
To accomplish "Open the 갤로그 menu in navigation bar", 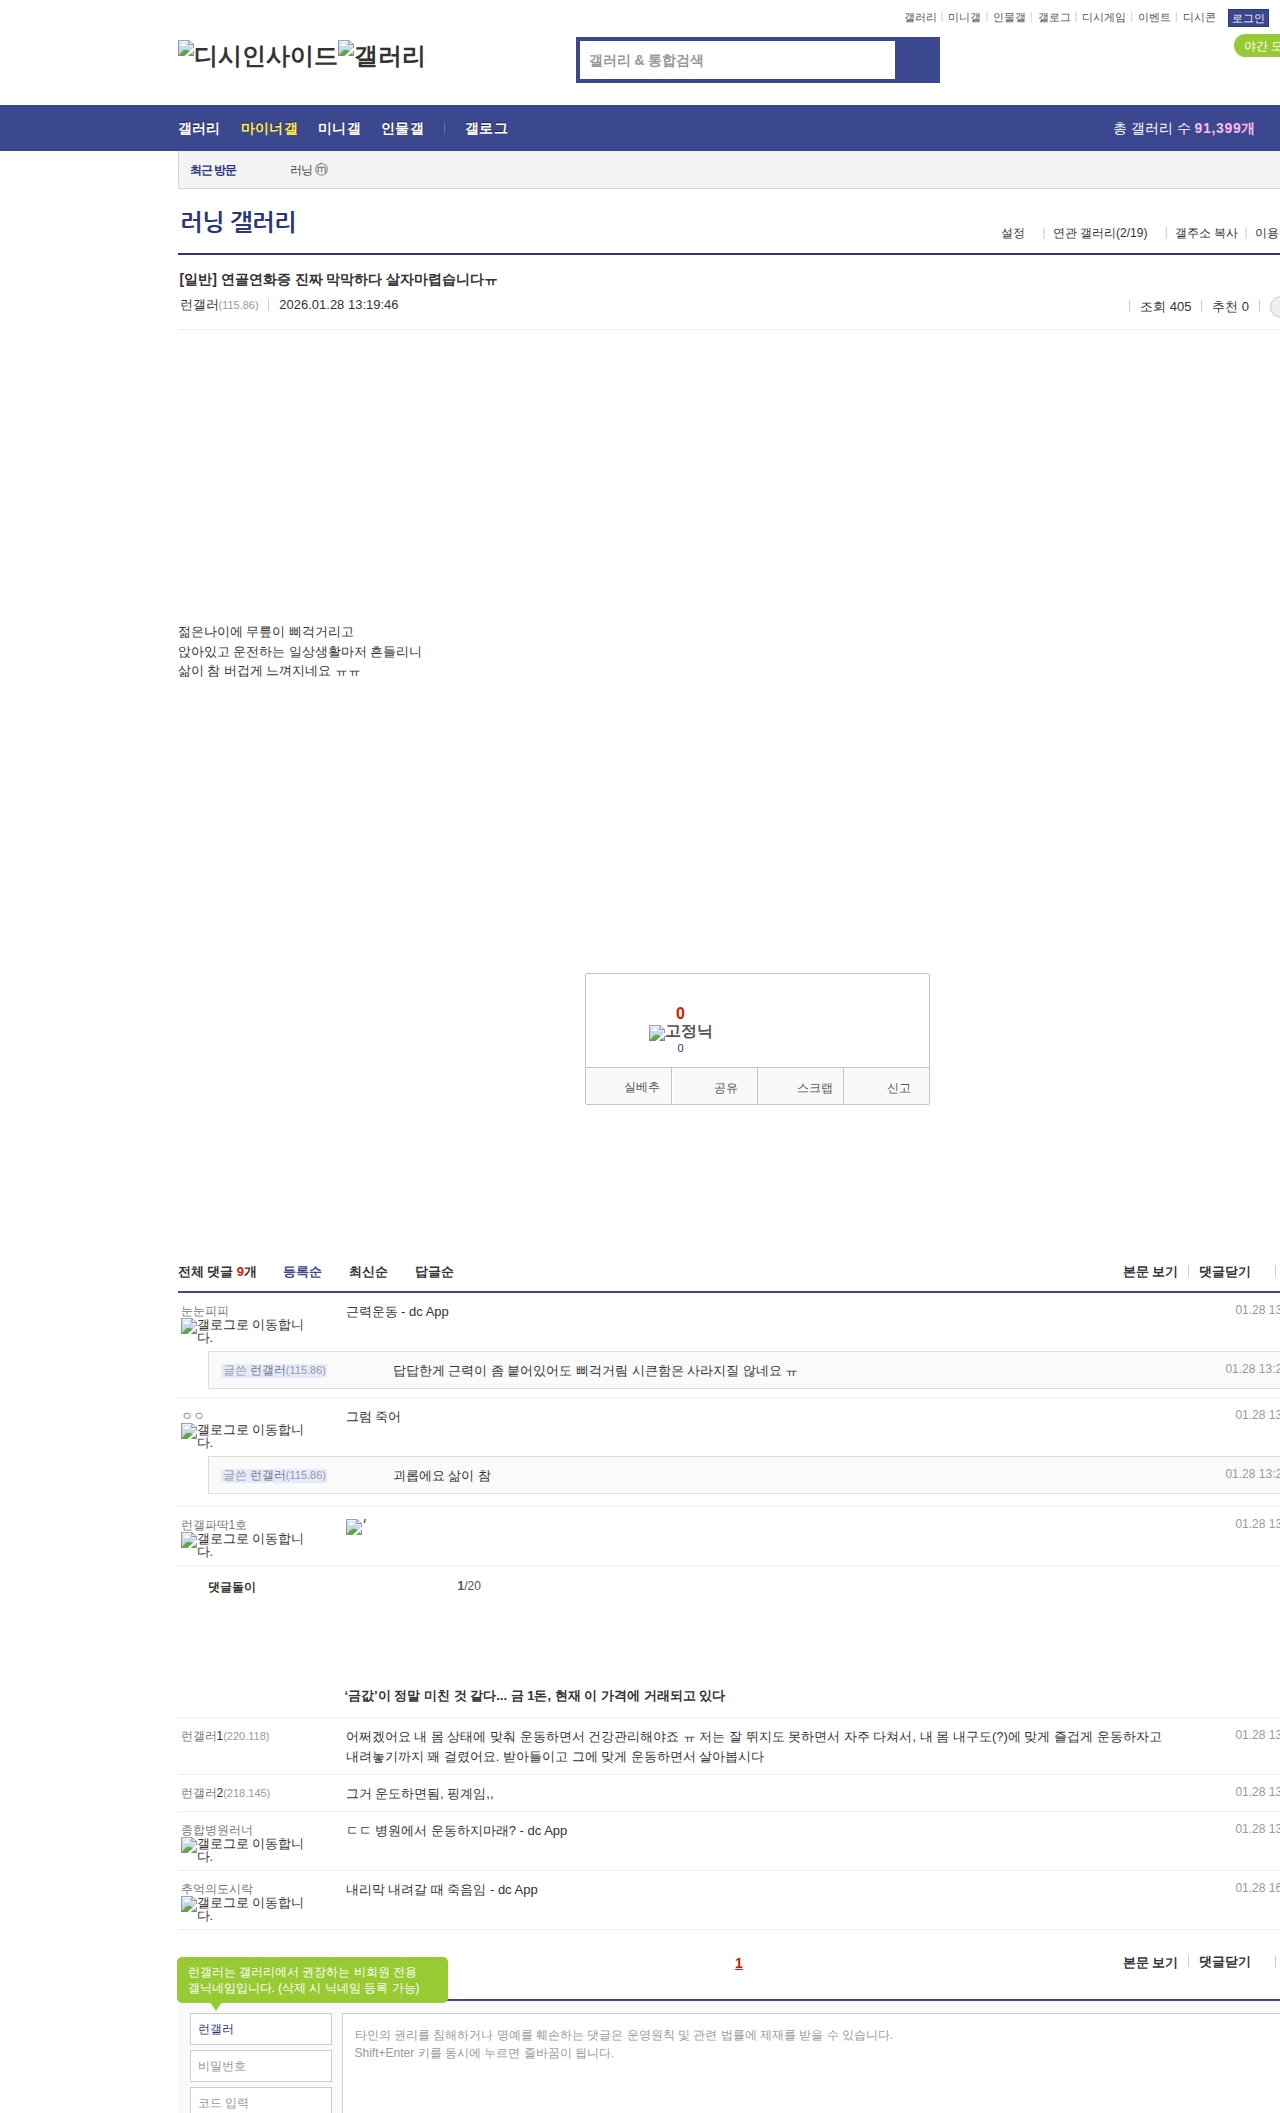I will point(486,128).
